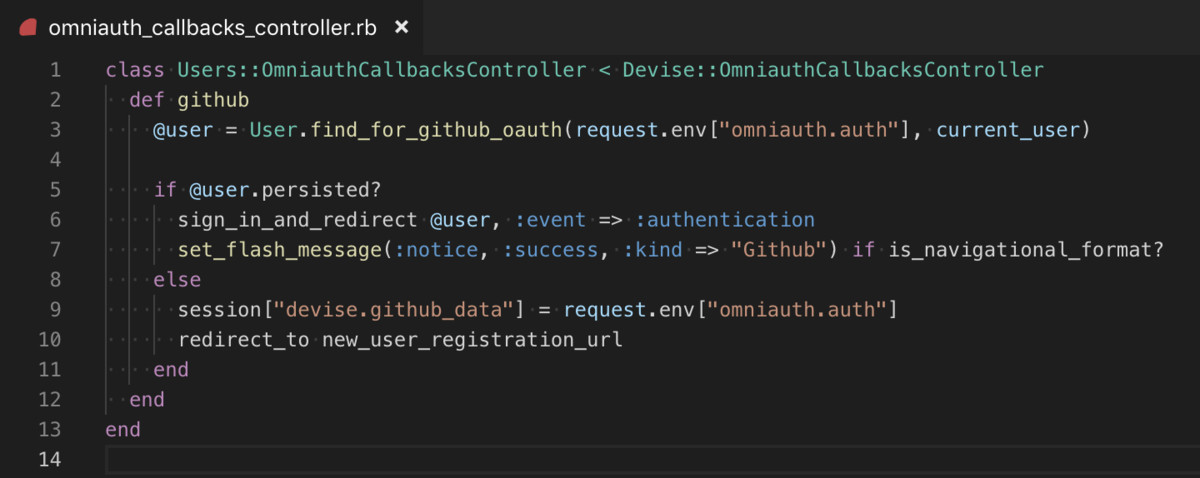Click 'current_user' argument on line 3
Viewport: 1200px width, 478px height.
tap(1009, 130)
